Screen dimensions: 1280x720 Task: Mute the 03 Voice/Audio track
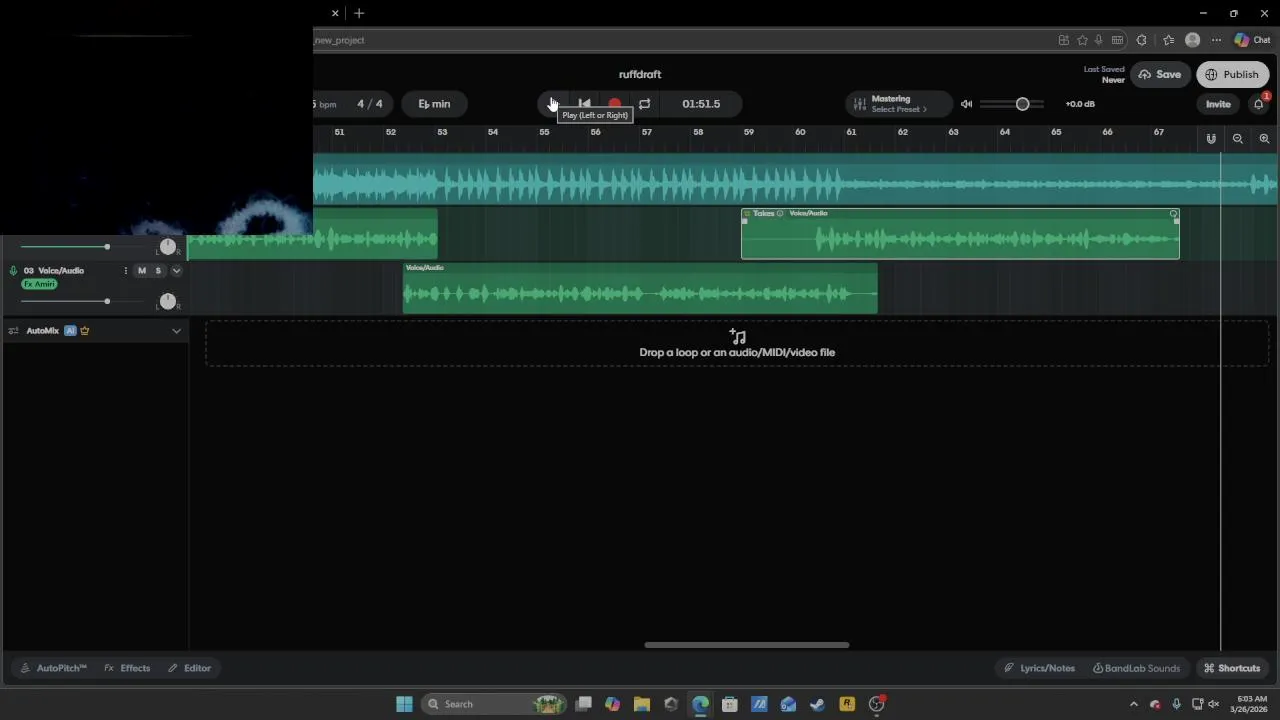pyautogui.click(x=142, y=271)
